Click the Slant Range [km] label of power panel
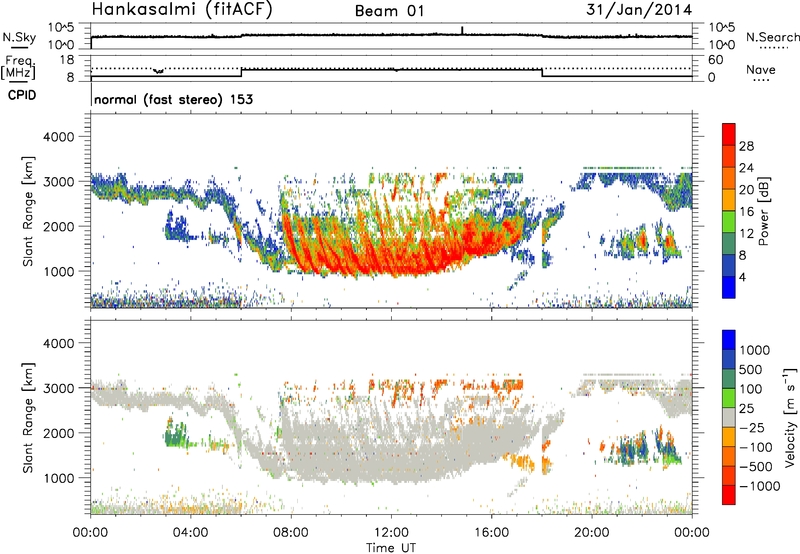Screen dimensions: 800x554 28,211
